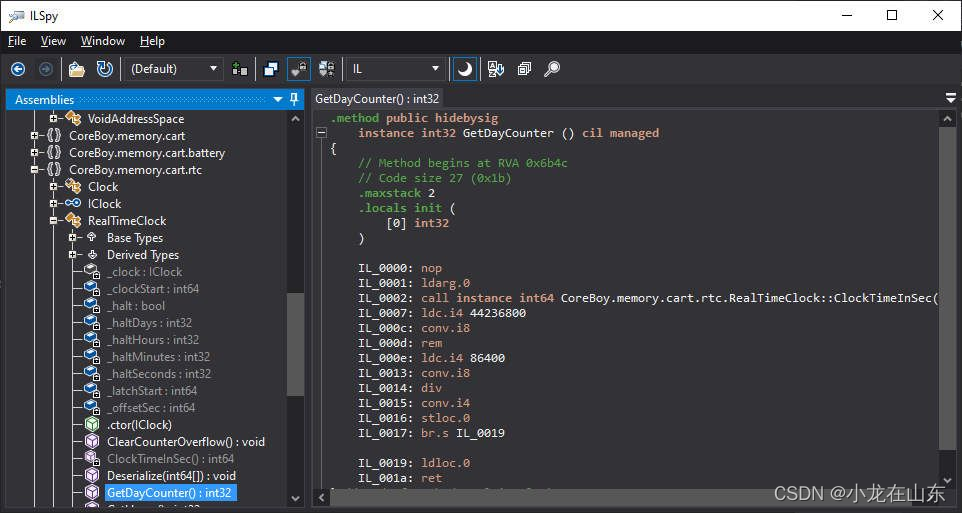Click the icon beside VoidAddressSpace
962x513 pixels.
point(73,118)
